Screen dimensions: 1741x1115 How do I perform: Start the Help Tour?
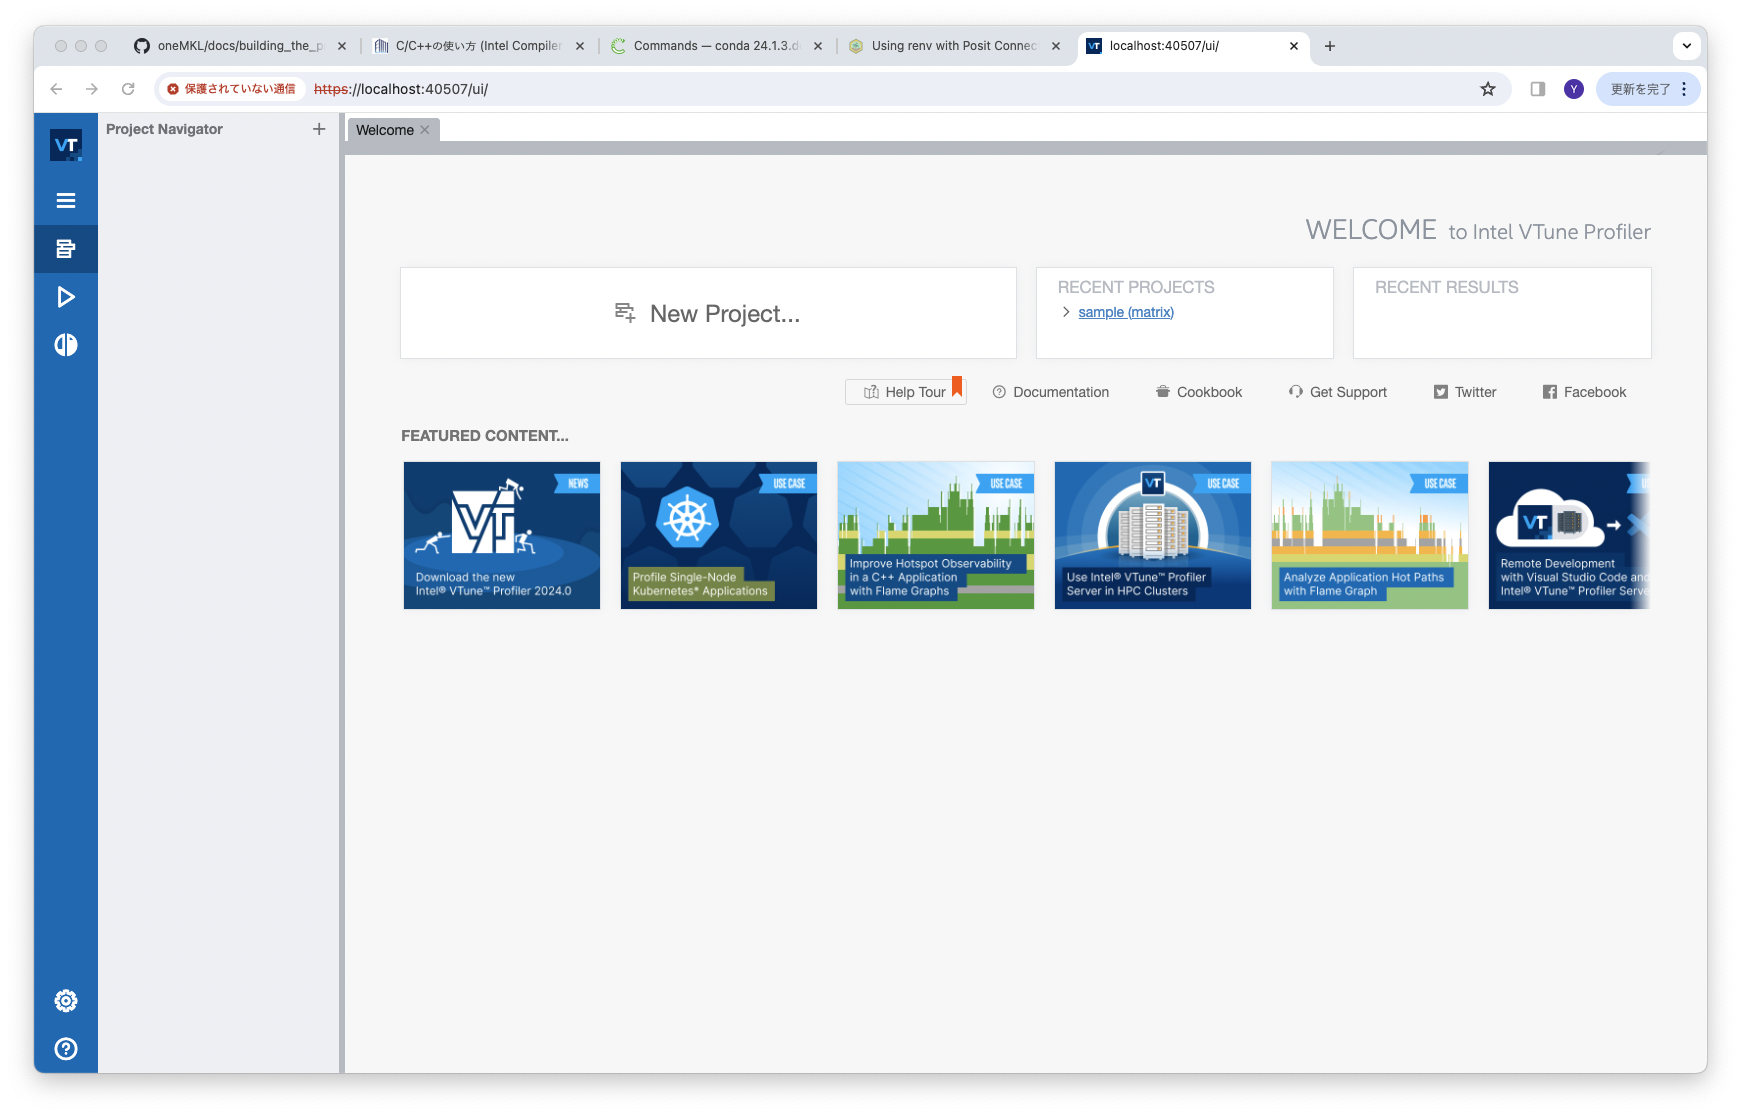(x=905, y=392)
